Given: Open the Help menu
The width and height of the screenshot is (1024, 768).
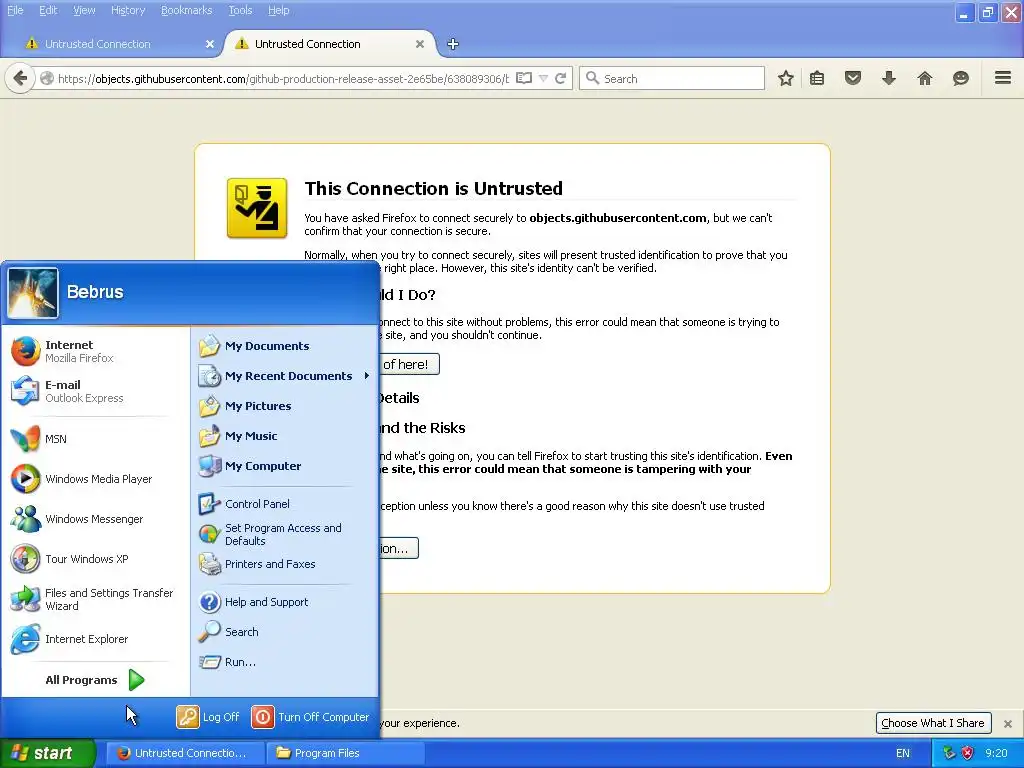Looking at the screenshot, I should point(278,10).
